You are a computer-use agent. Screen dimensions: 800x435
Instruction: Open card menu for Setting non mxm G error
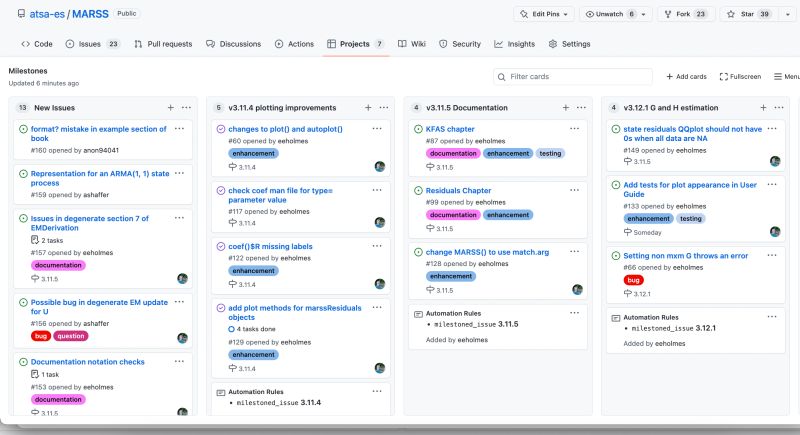click(x=772, y=255)
